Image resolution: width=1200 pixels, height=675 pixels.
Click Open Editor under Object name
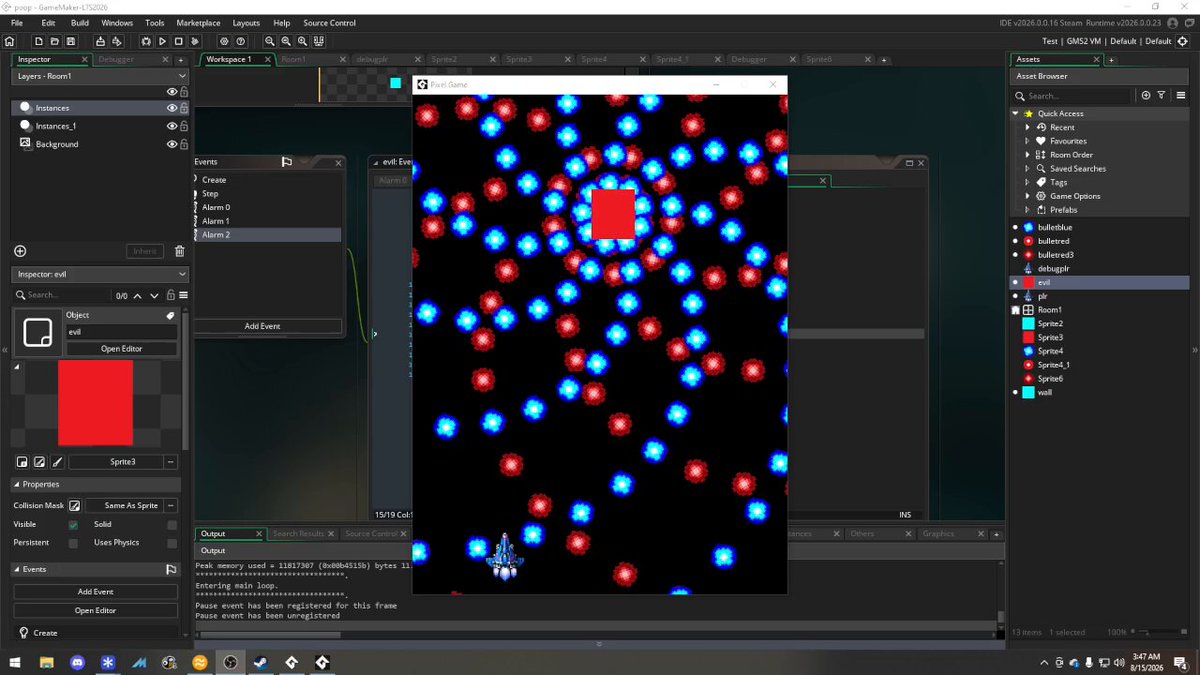coord(122,349)
